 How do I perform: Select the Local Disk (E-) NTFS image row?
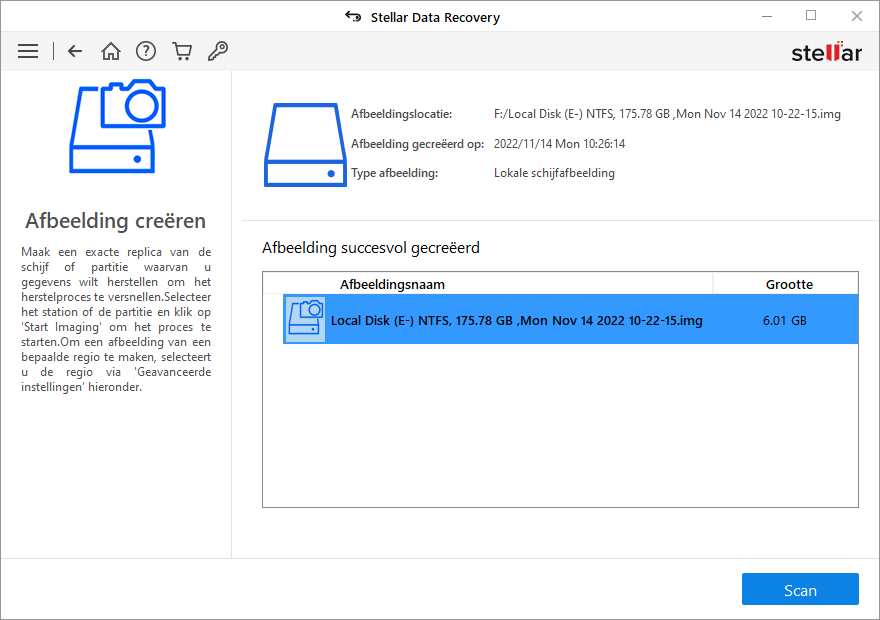coord(516,321)
